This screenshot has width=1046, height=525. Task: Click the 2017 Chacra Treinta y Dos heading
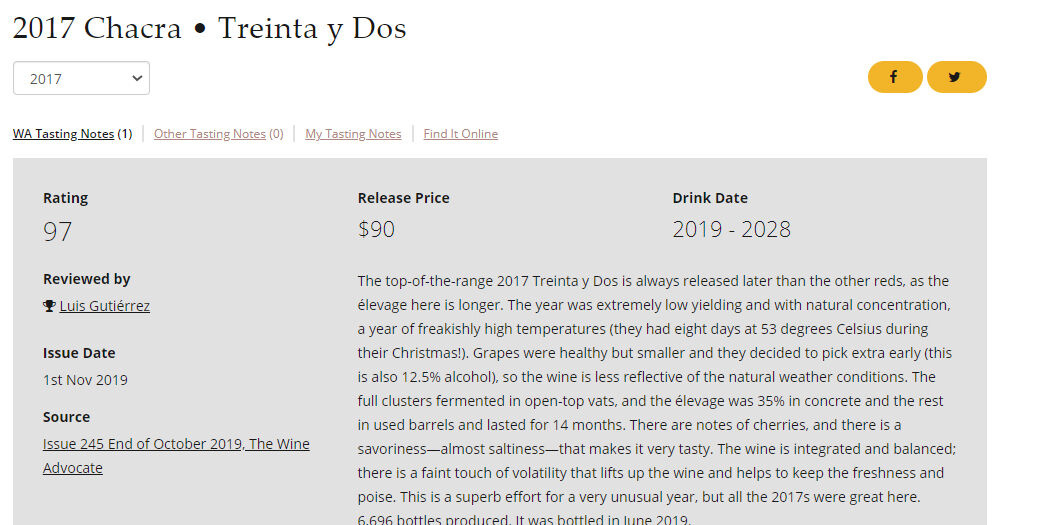(x=209, y=28)
